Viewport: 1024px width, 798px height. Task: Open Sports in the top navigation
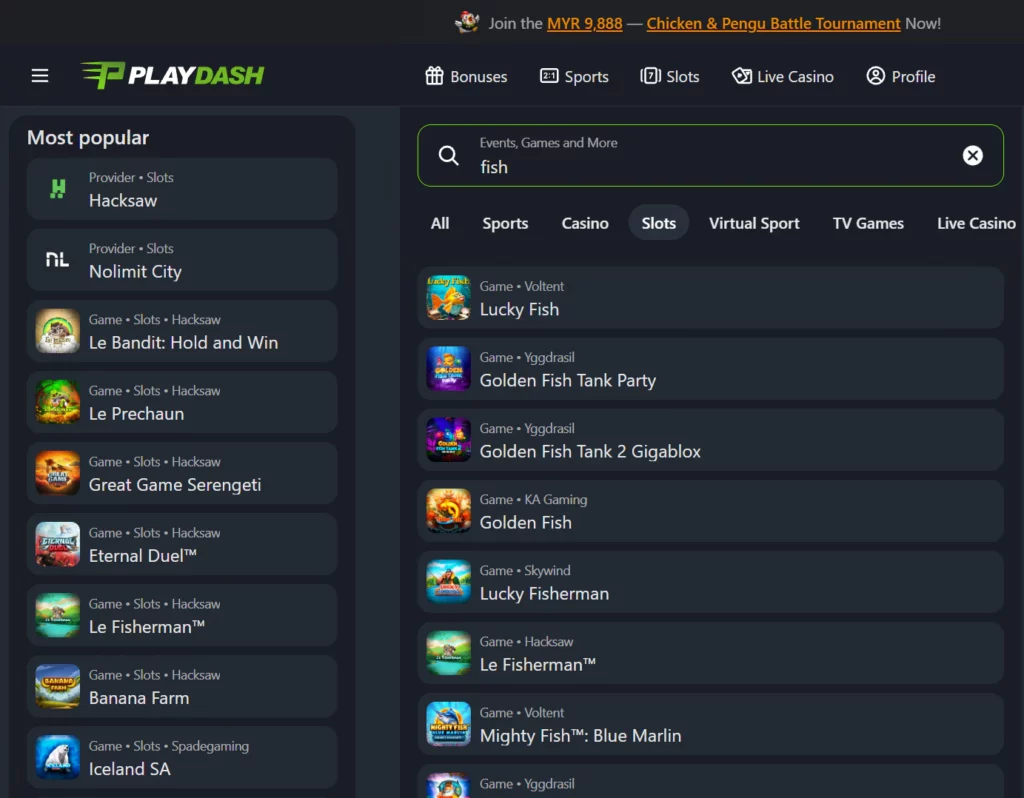click(575, 76)
